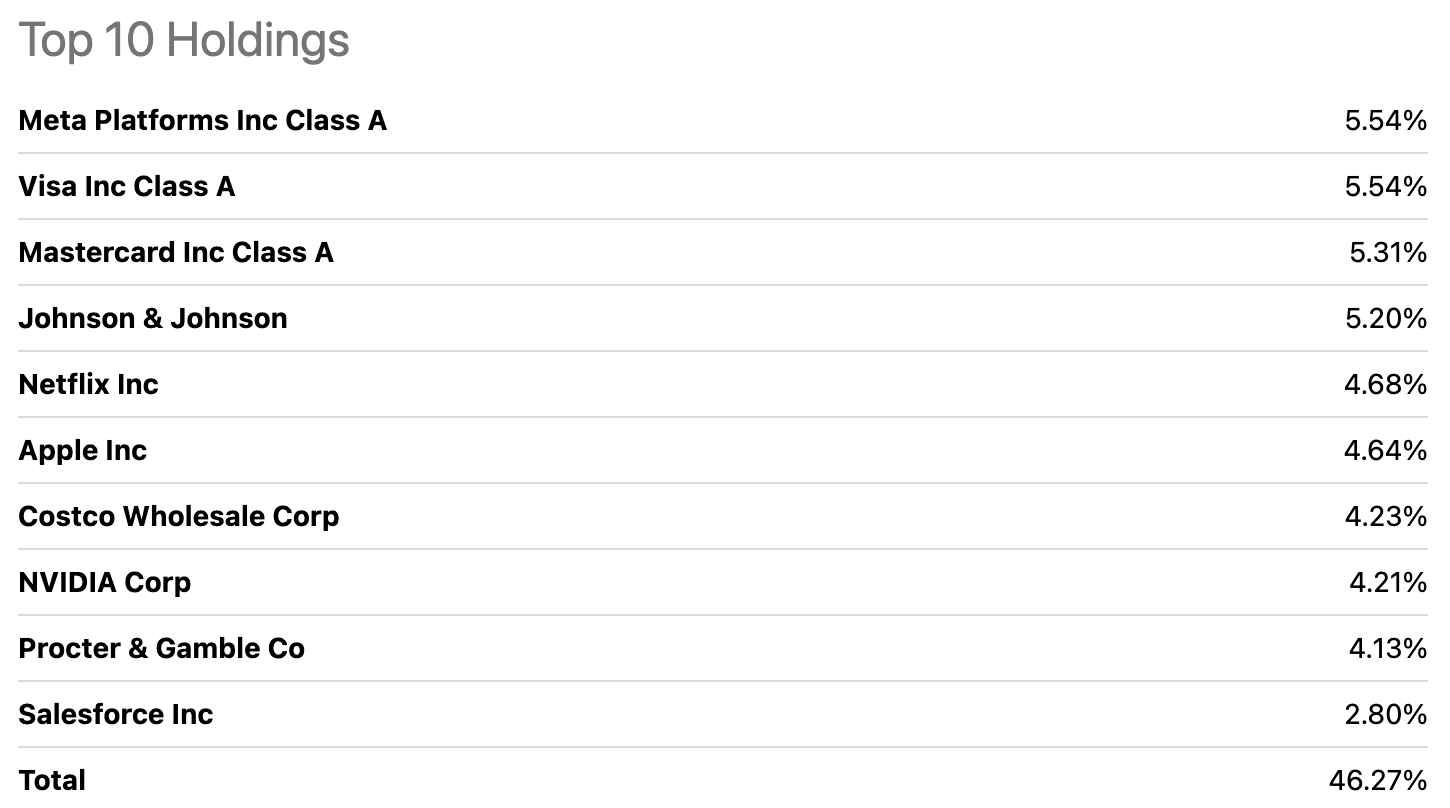Open the Costco Wholesale Corp holding
Image resolution: width=1450 pixels, height=808 pixels.
click(x=179, y=517)
